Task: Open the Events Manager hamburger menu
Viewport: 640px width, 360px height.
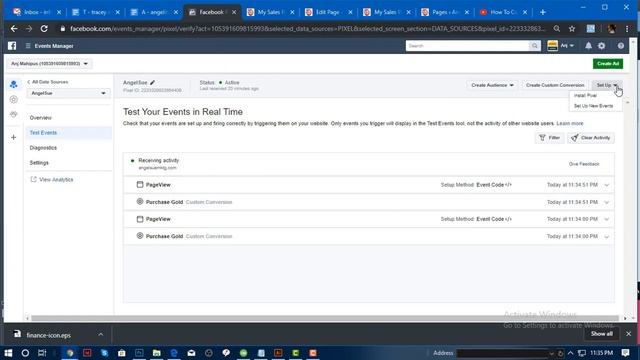Action: pos(28,46)
